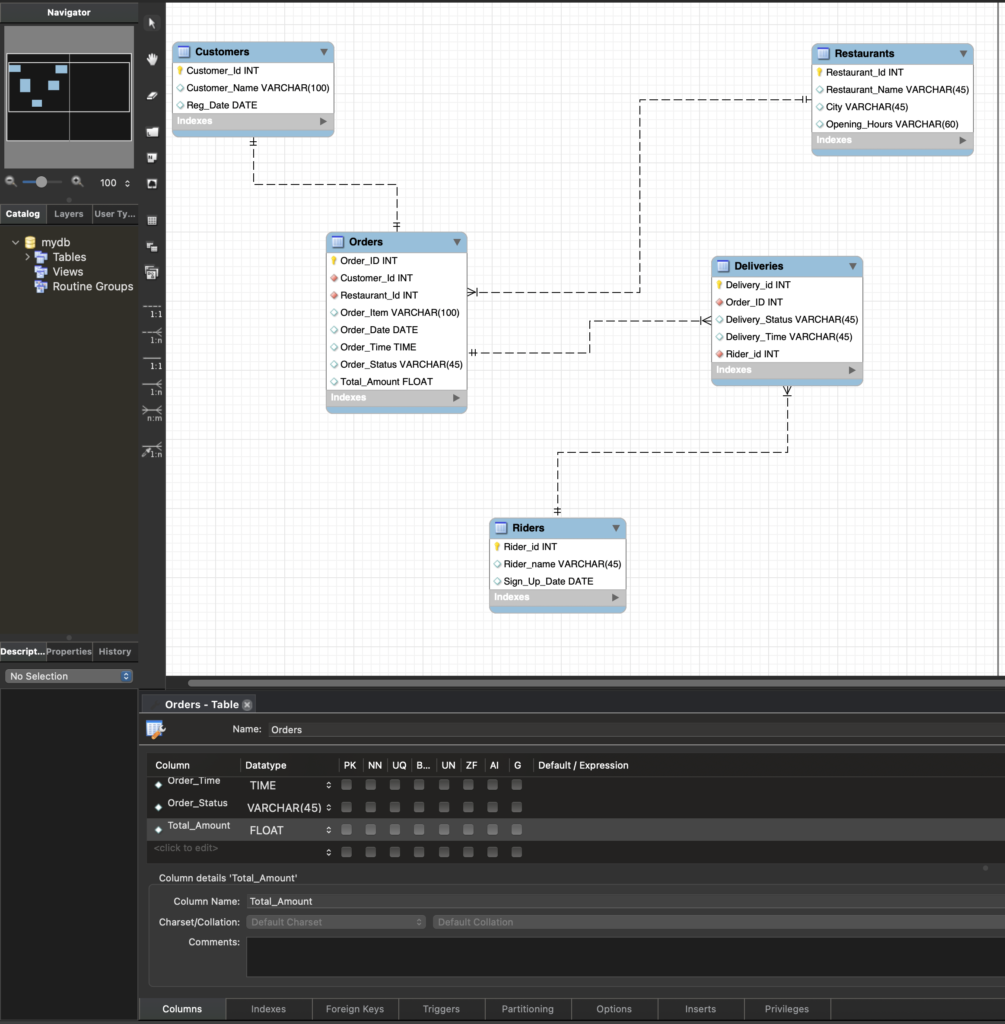Screen dimensions: 1005x1024
Task: Pick the place new table tool
Action: (x=152, y=219)
